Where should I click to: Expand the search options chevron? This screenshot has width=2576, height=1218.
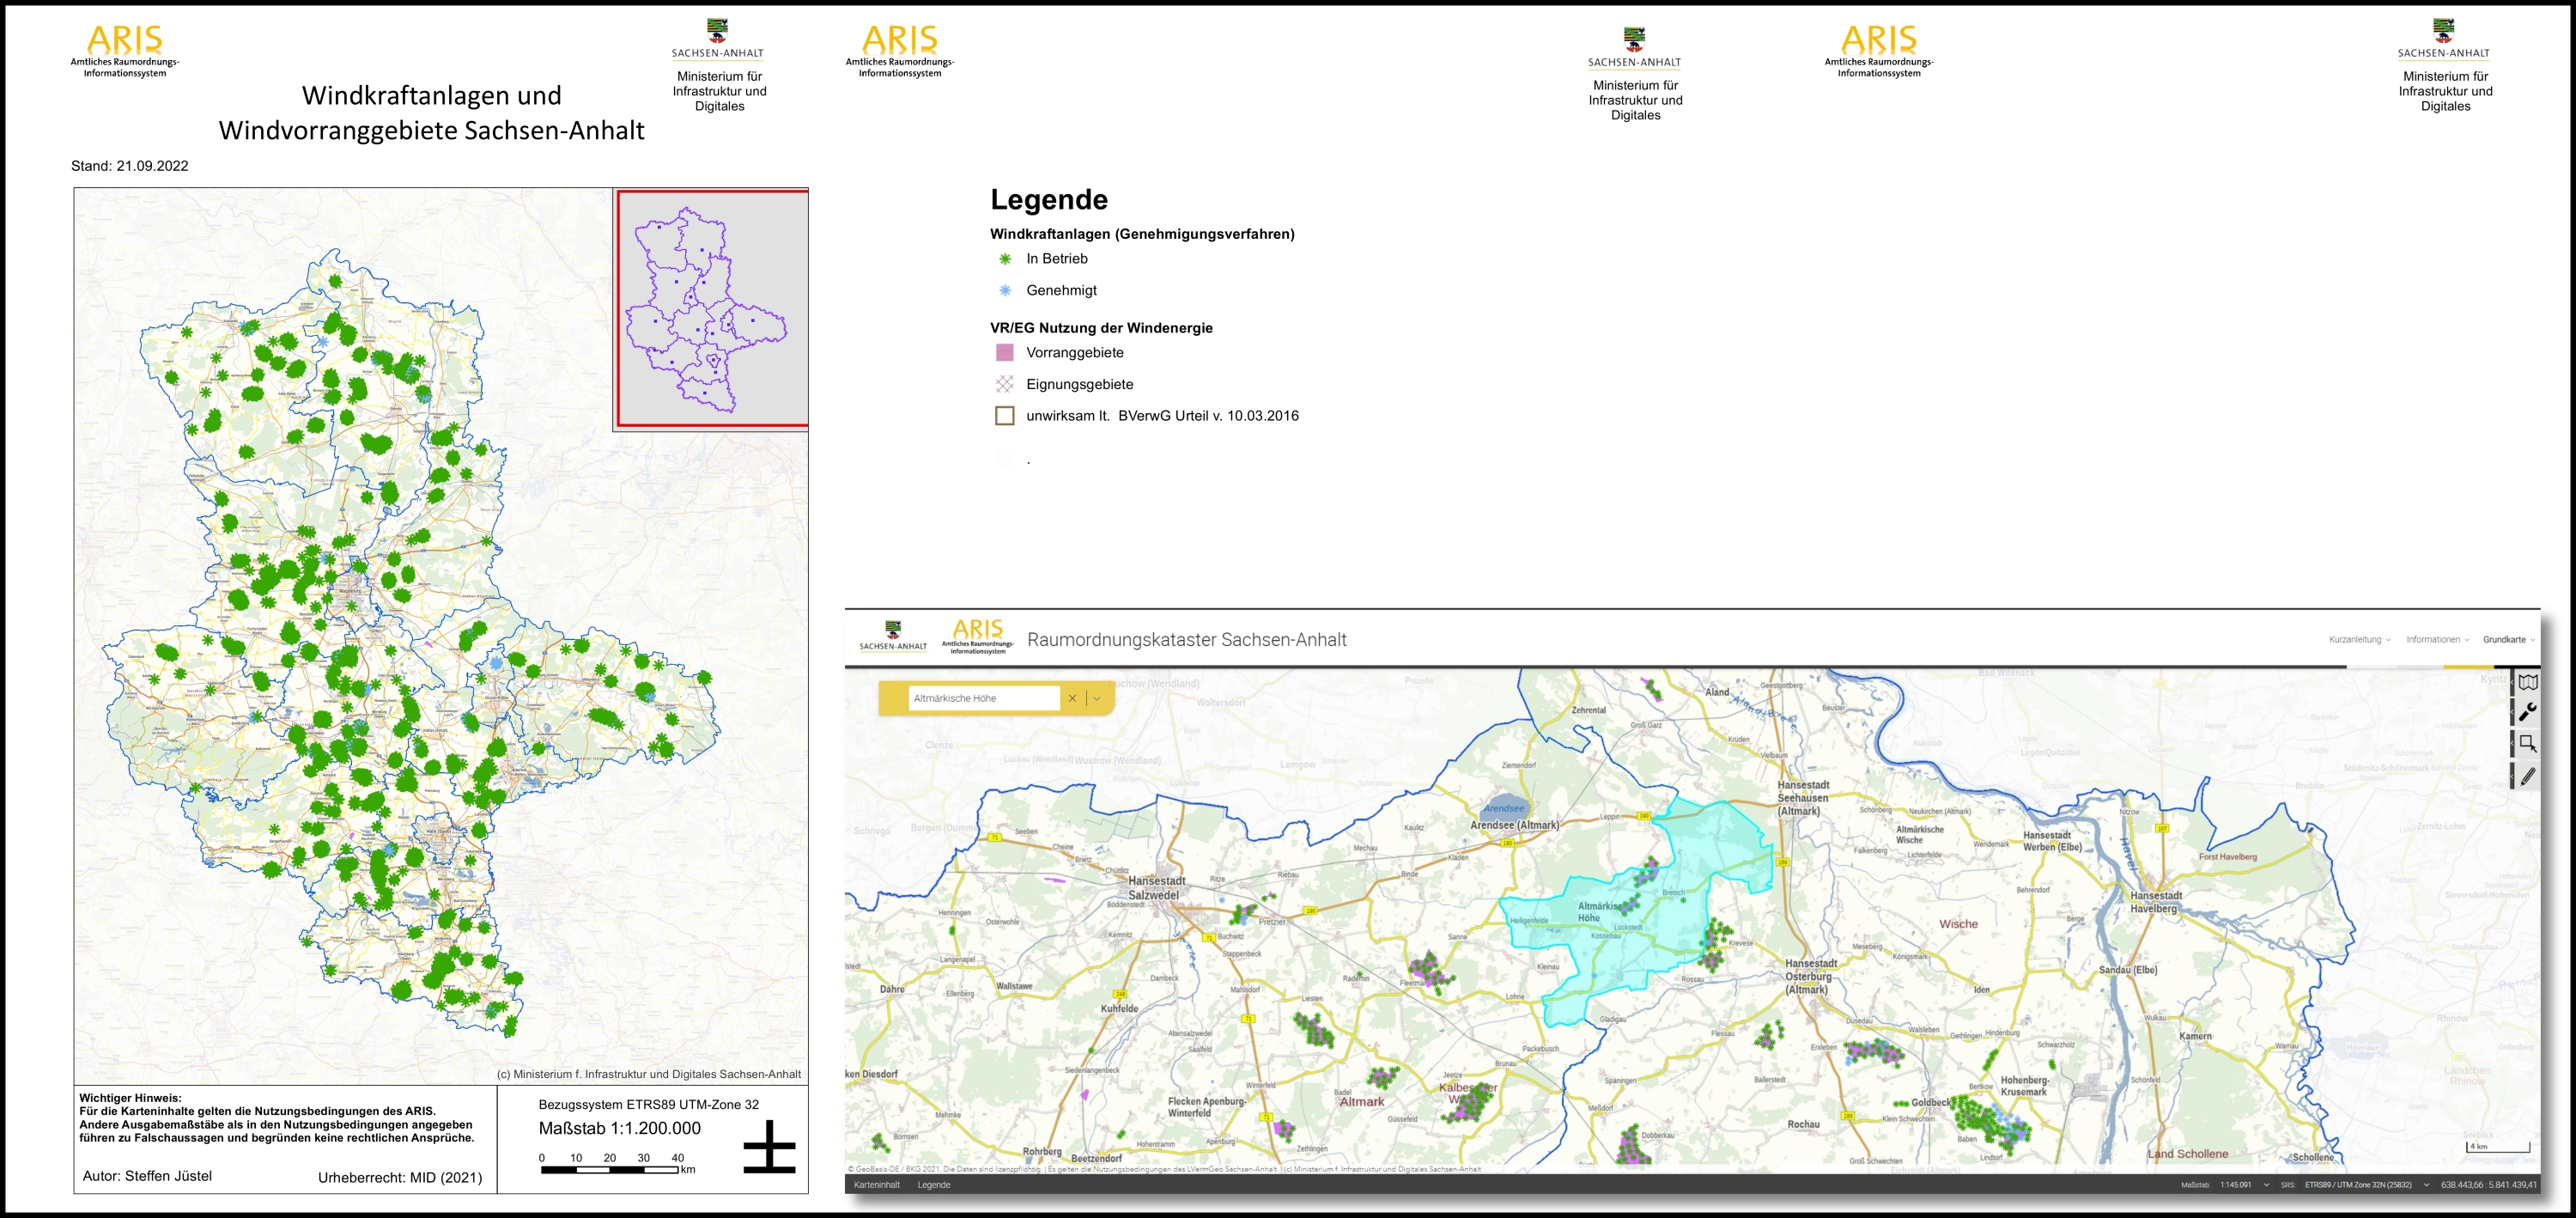click(x=1097, y=698)
